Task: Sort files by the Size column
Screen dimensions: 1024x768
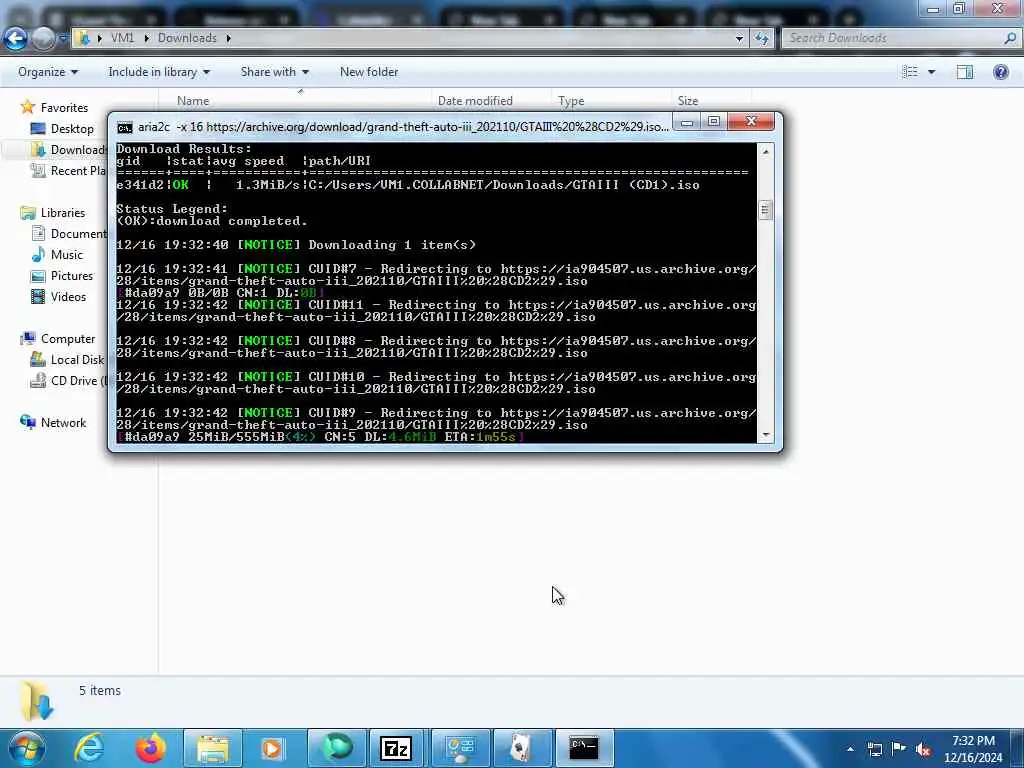Action: [688, 101]
